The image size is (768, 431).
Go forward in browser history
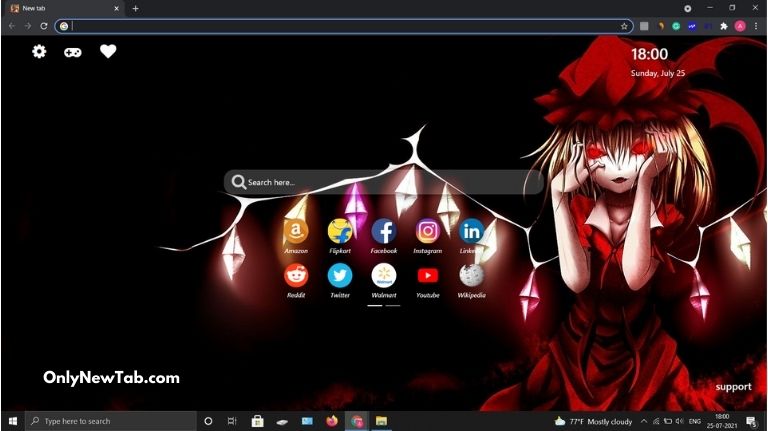(28, 26)
